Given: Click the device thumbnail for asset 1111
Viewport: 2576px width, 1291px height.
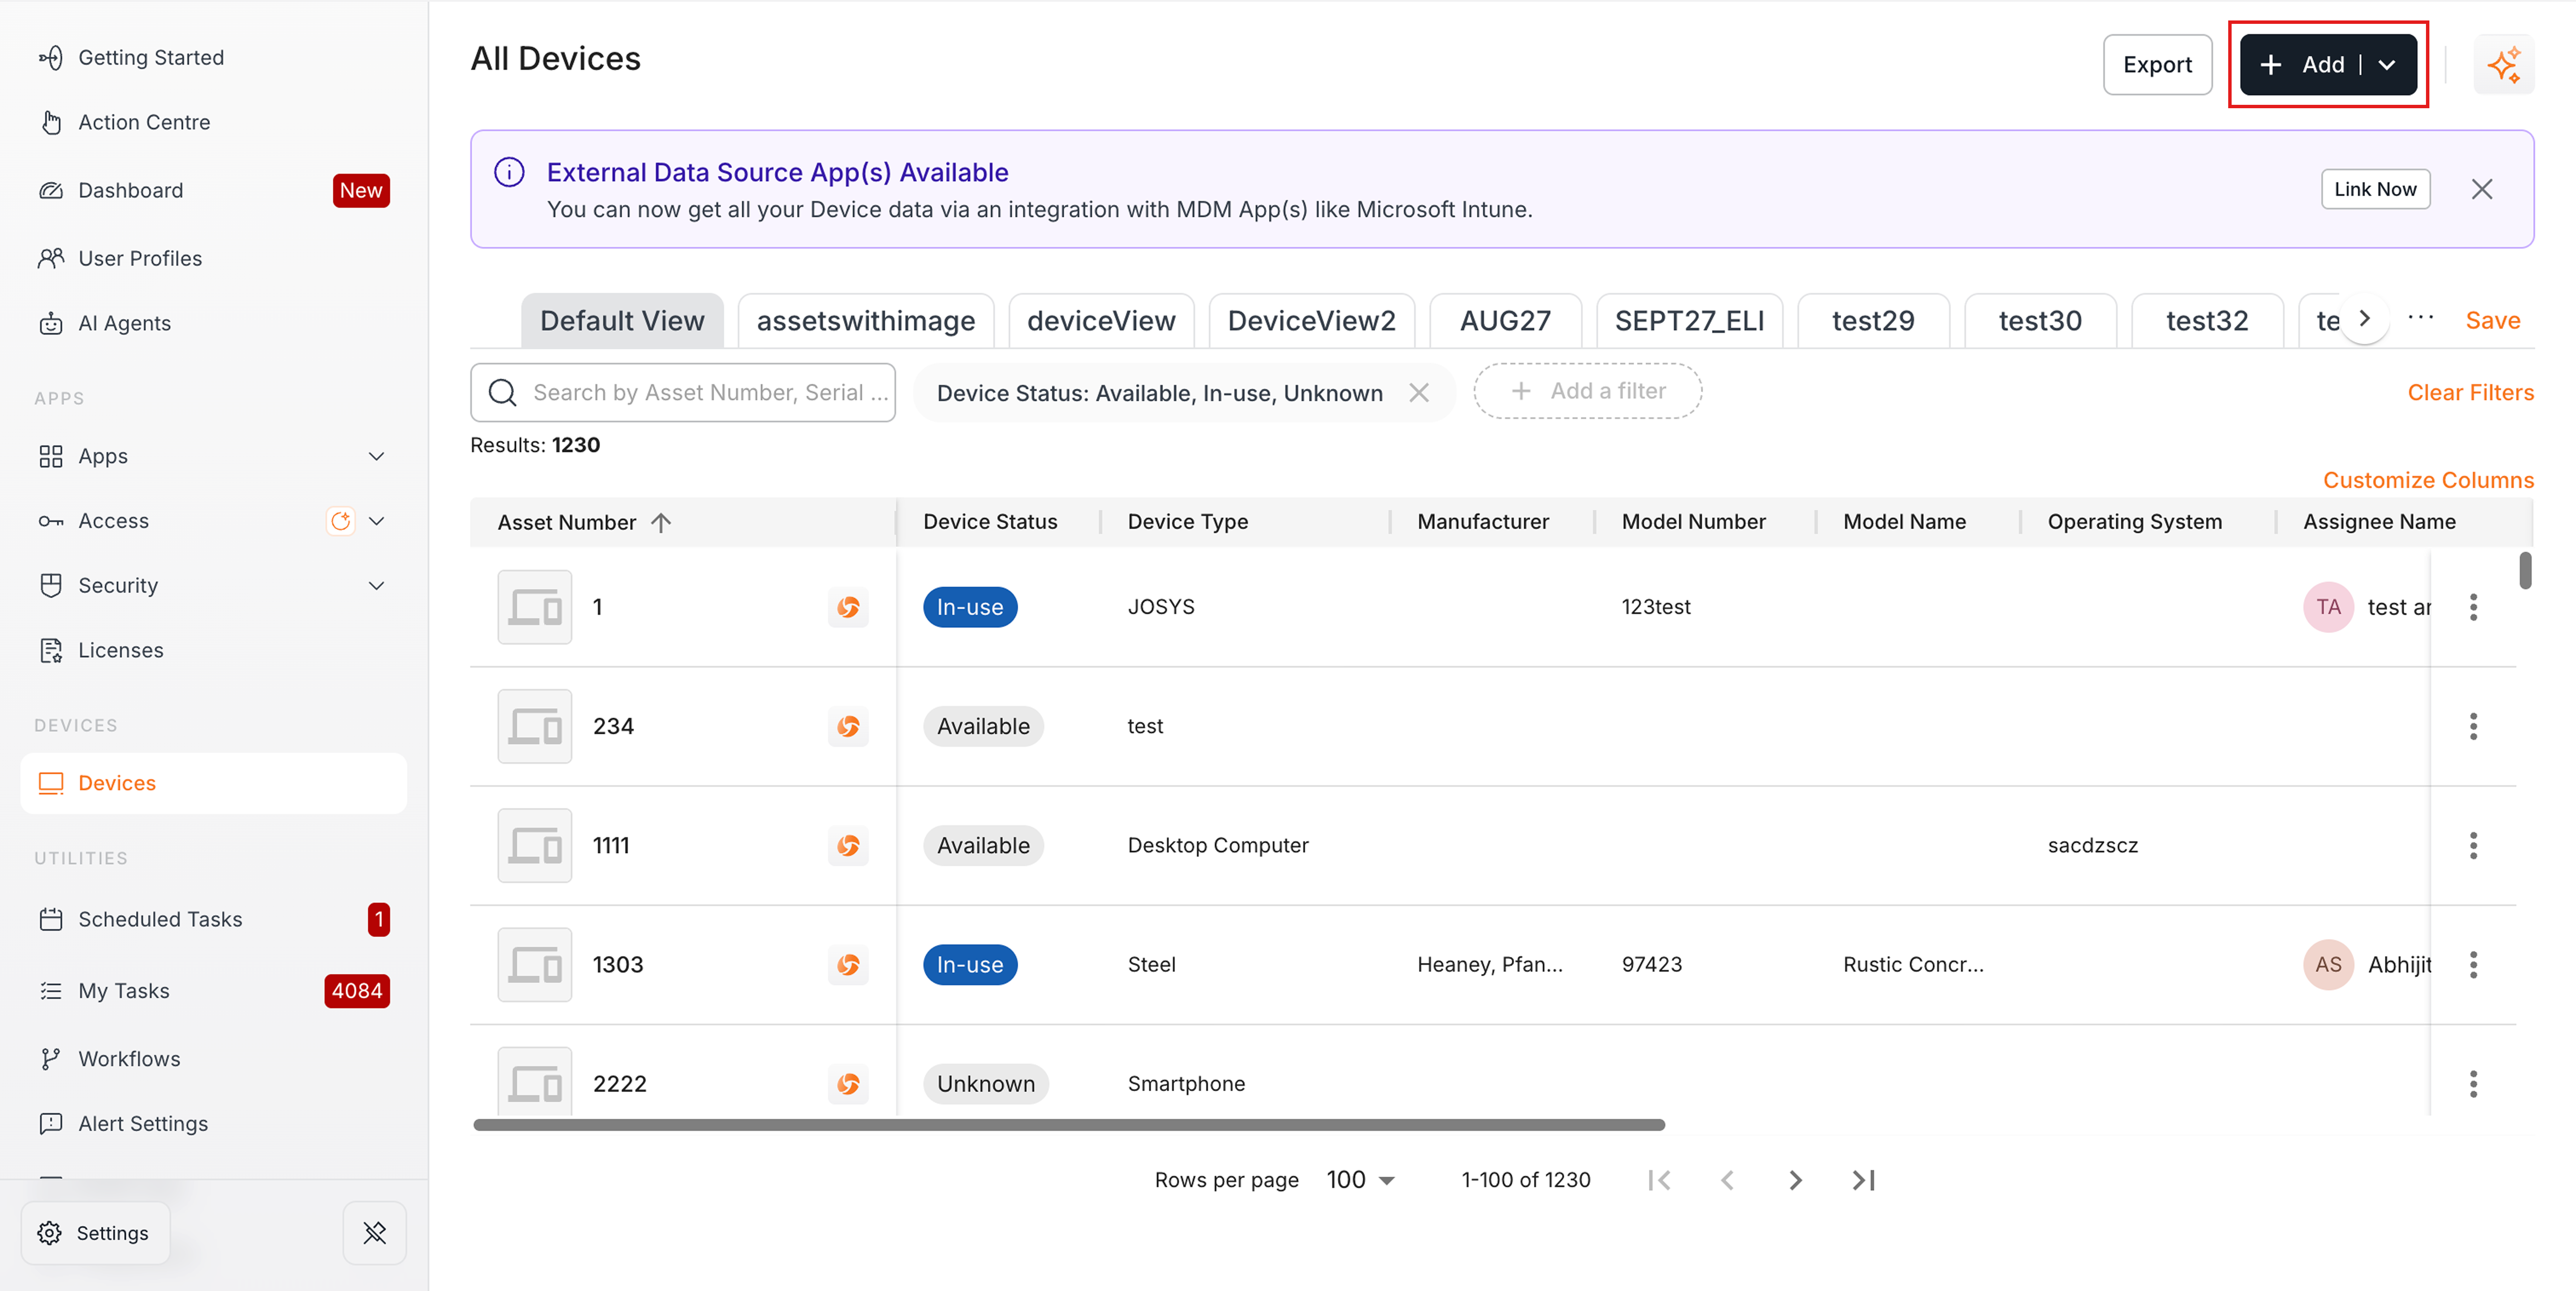Looking at the screenshot, I should click(535, 846).
